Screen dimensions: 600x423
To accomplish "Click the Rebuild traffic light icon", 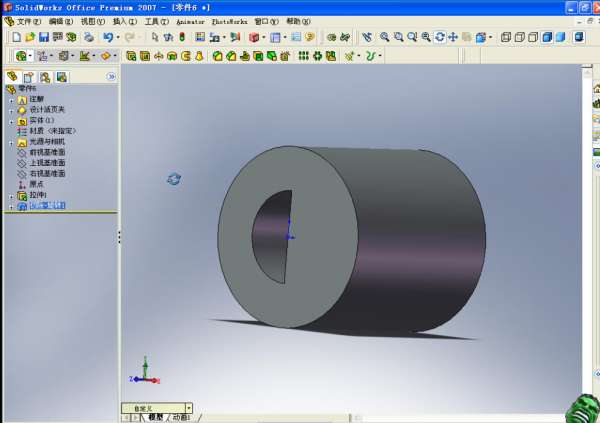I will click(184, 37).
